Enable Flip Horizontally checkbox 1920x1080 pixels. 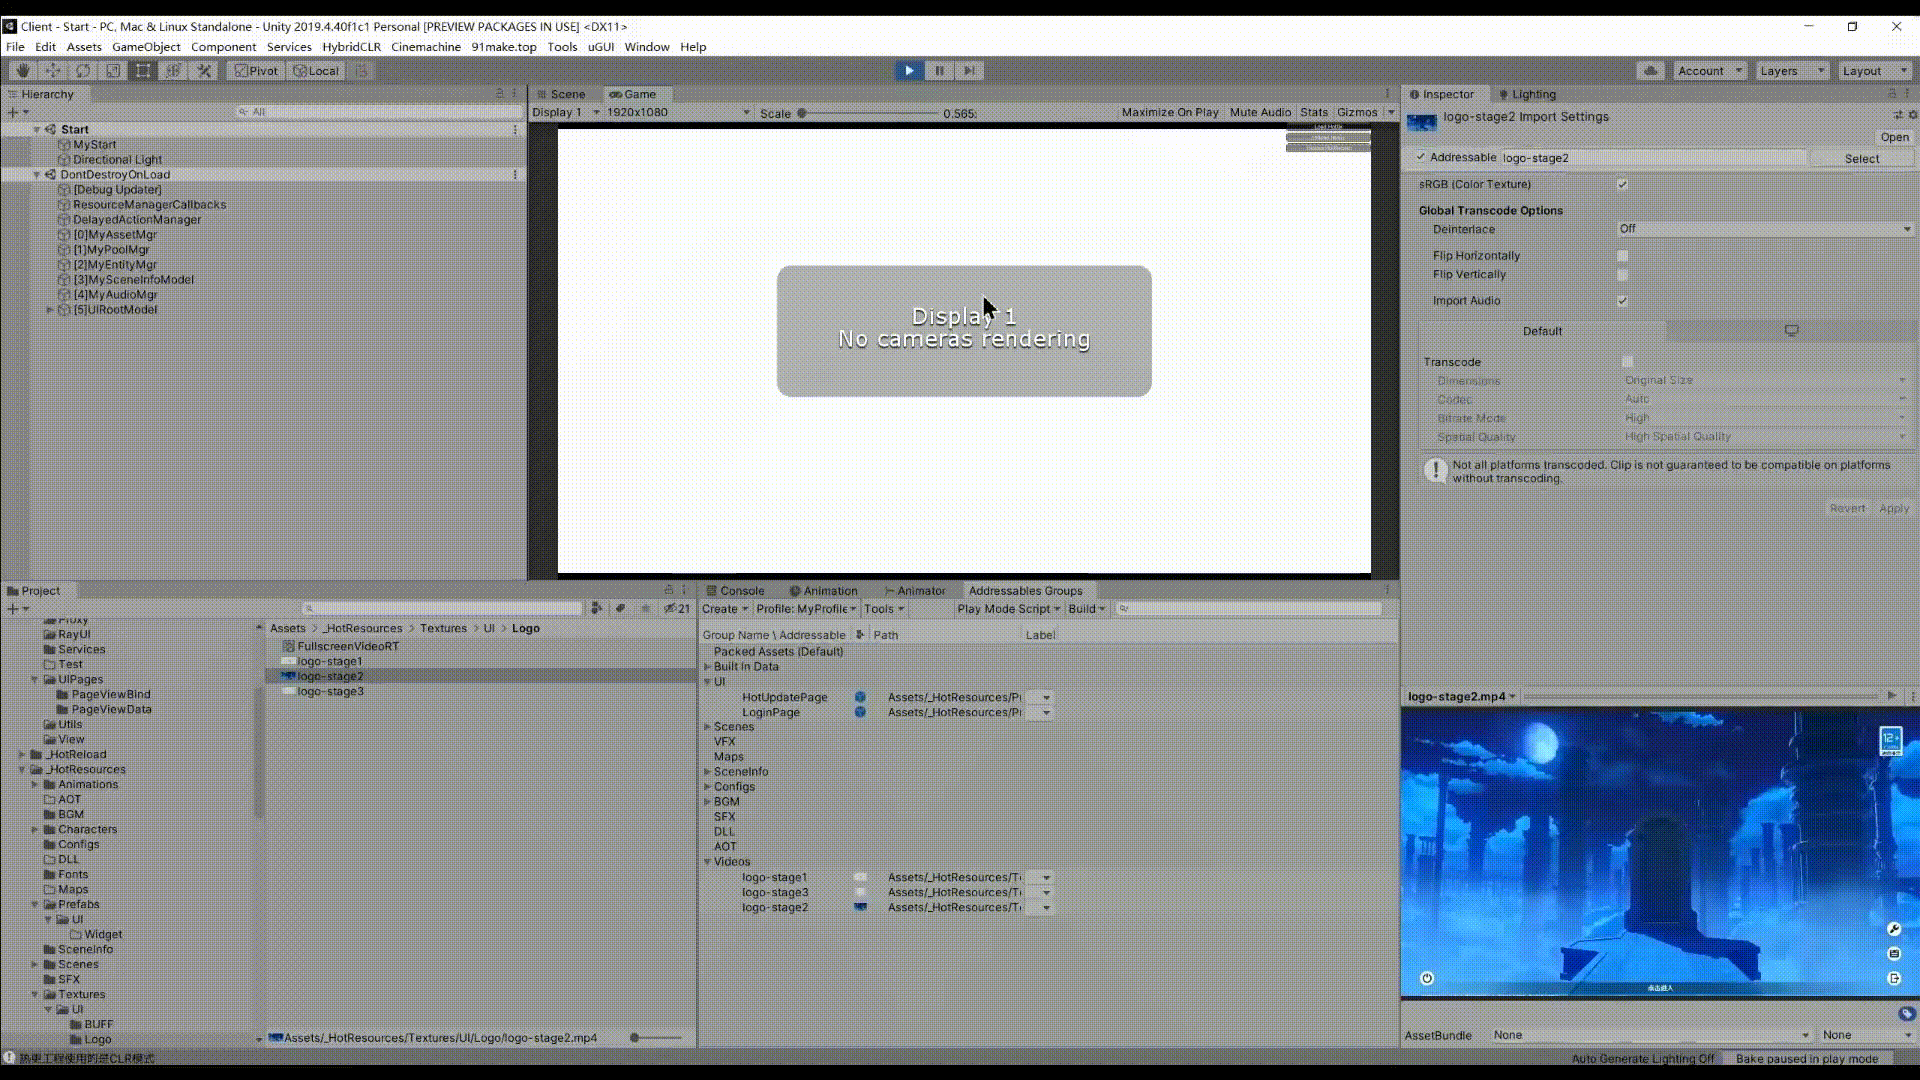1622,256
